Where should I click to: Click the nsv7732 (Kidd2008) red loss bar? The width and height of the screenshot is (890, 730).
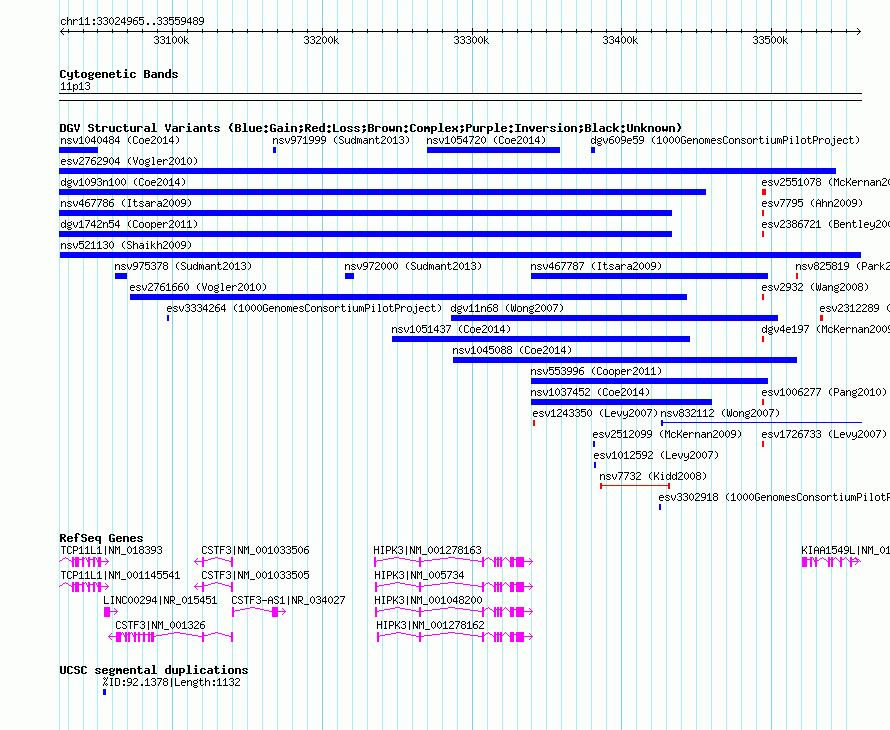pyautogui.click(x=635, y=486)
